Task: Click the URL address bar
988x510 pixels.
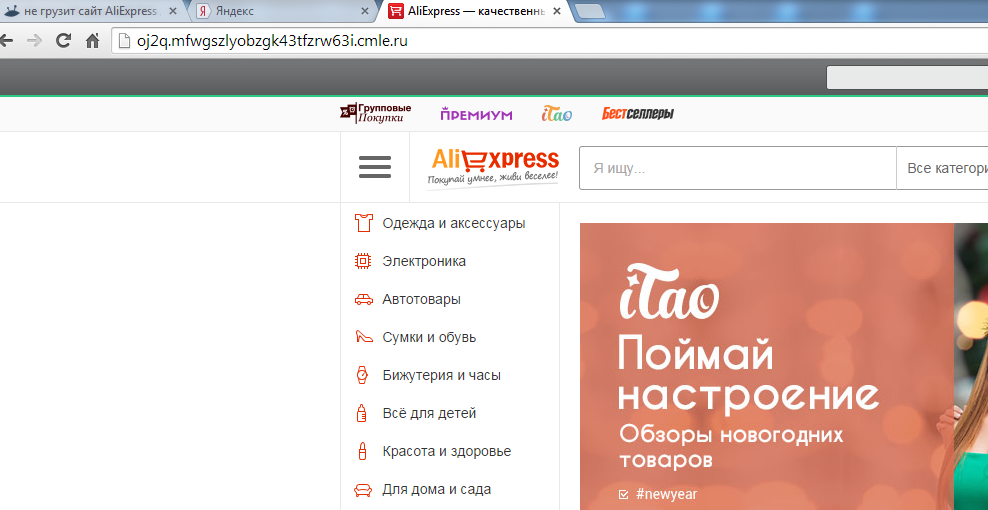Action: [550, 42]
